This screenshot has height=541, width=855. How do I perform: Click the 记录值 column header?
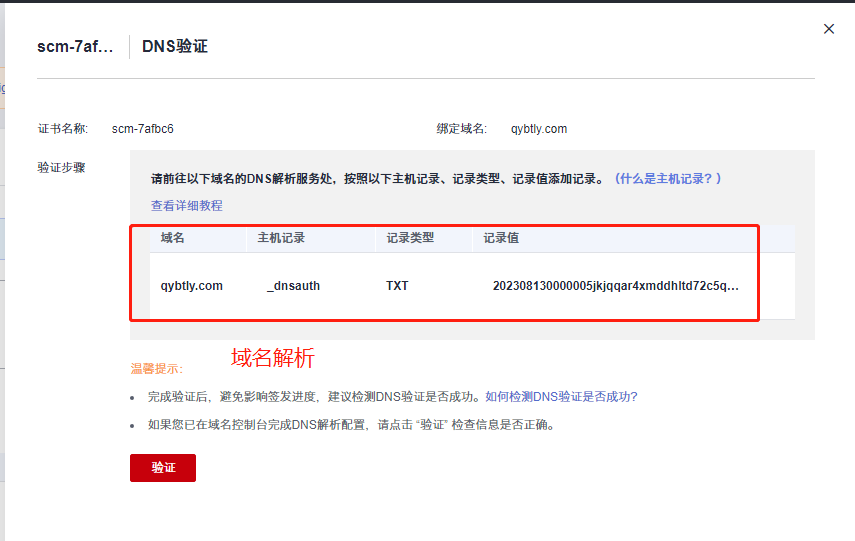click(x=501, y=238)
